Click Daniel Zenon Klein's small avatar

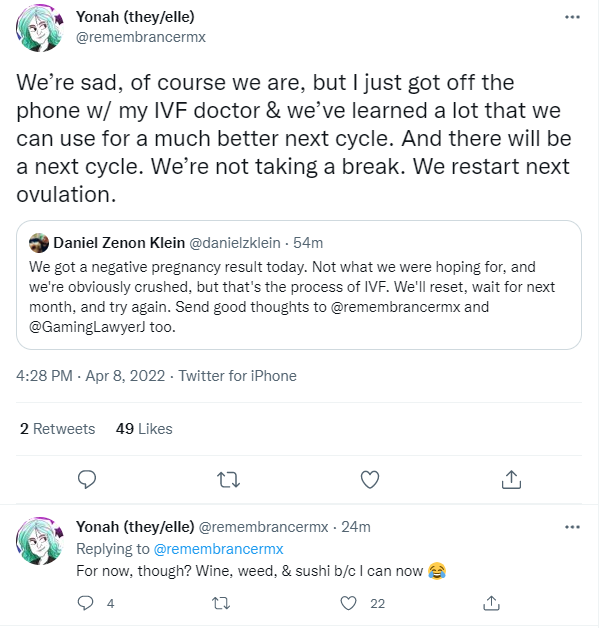39,243
